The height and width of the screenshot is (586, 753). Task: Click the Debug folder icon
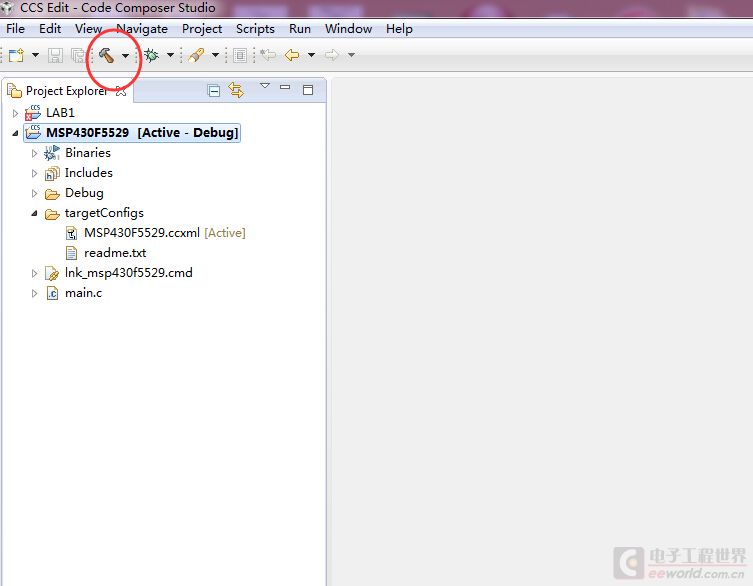pyautogui.click(x=52, y=194)
